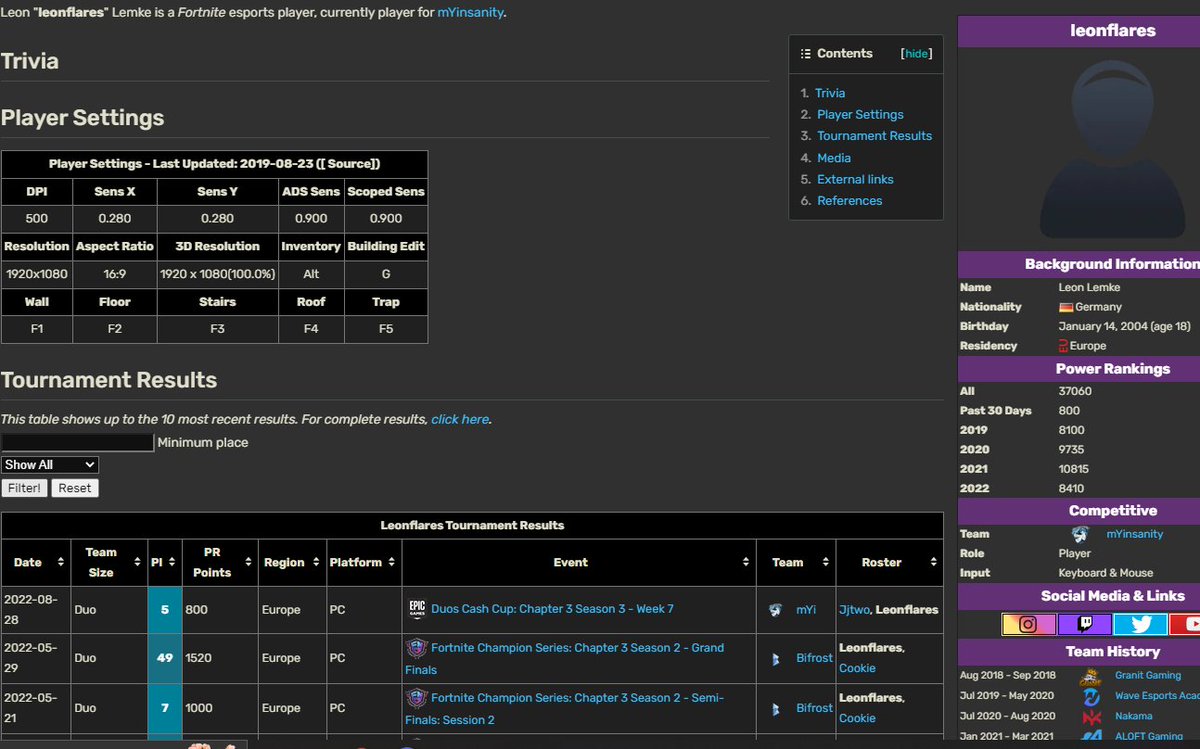Screen dimensions: 1200x749
Task: Click the Nakama team logo
Action: [x=1090, y=716]
